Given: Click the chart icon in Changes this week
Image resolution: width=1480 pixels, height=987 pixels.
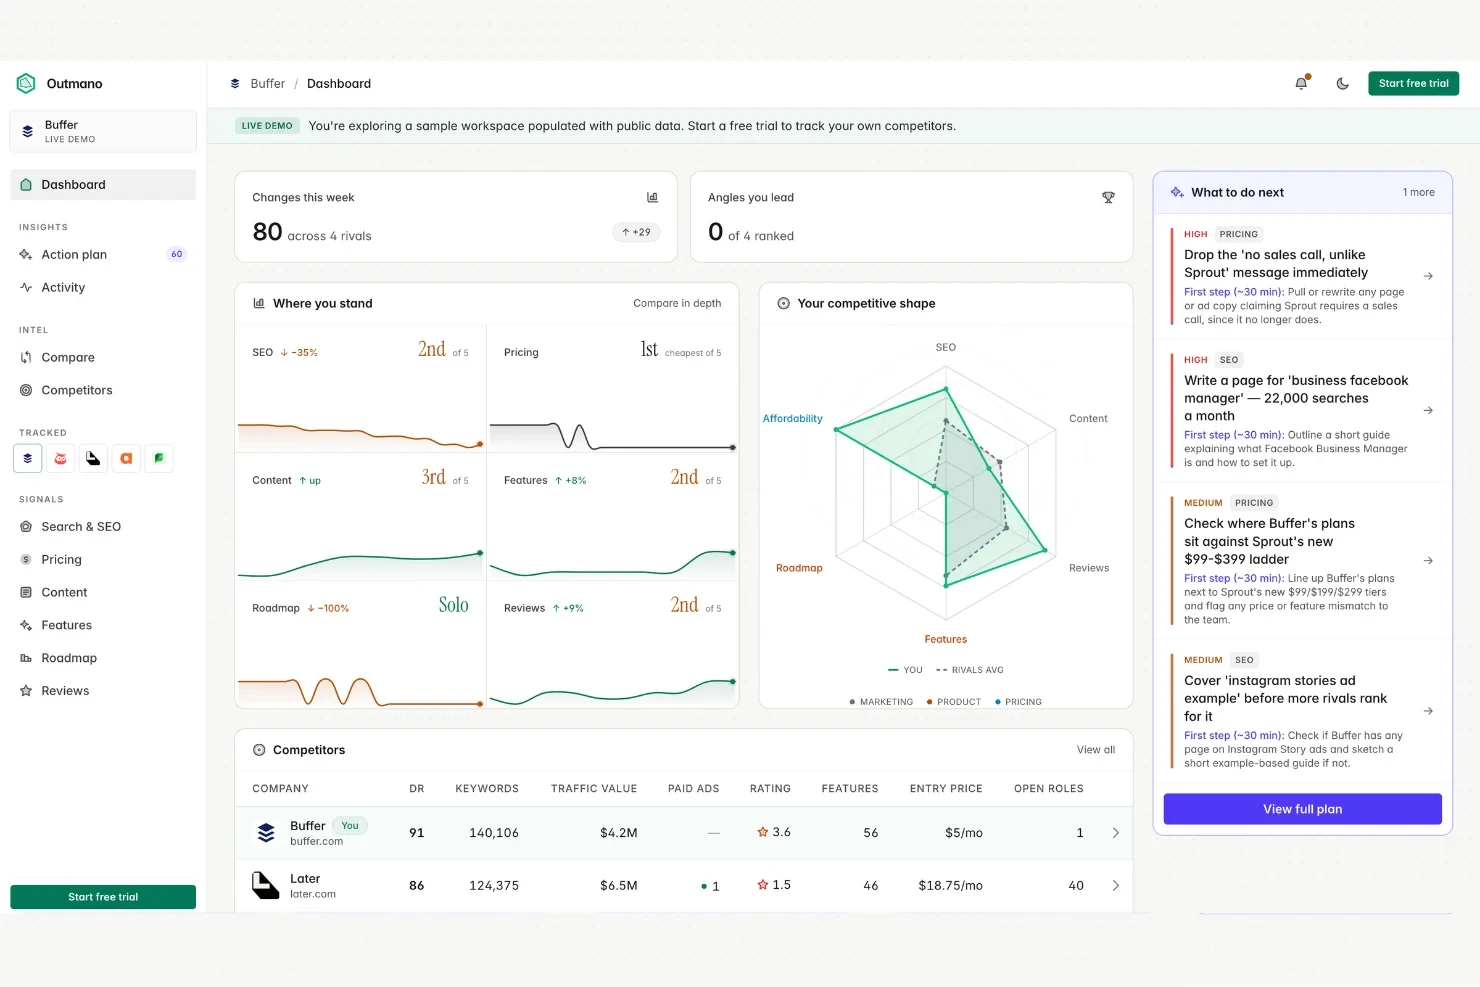Looking at the screenshot, I should 652,197.
